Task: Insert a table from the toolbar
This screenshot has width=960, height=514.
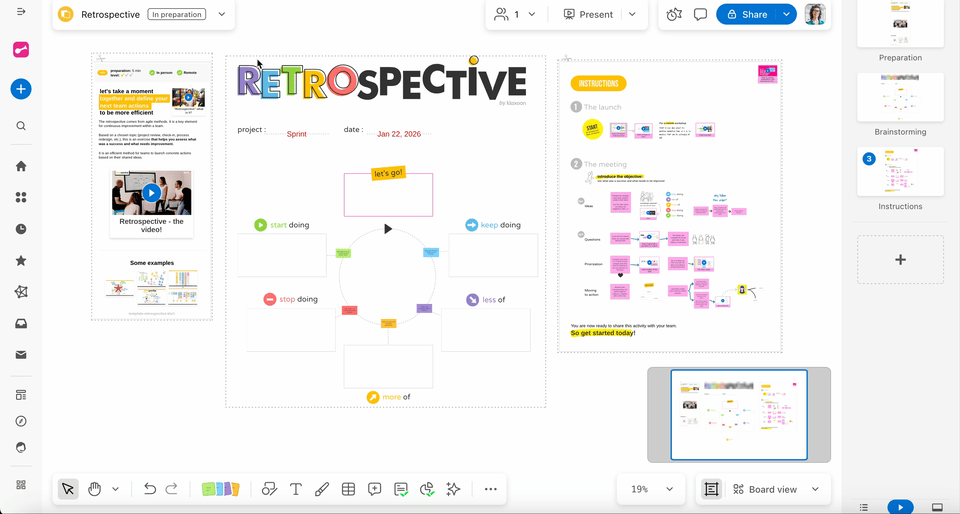Action: (348, 489)
